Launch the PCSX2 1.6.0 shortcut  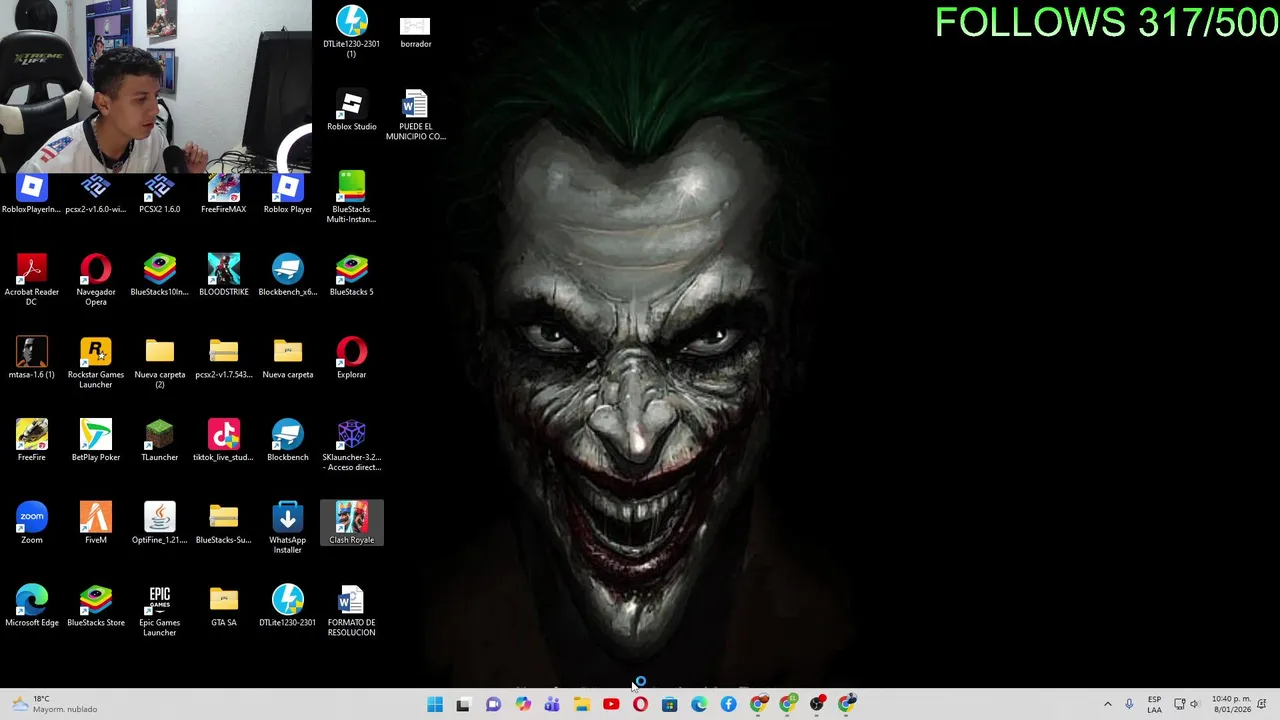160,195
